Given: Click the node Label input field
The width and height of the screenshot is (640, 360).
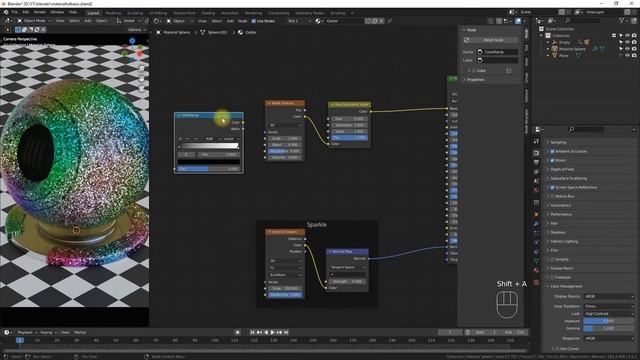Looking at the screenshot, I should pos(498,60).
